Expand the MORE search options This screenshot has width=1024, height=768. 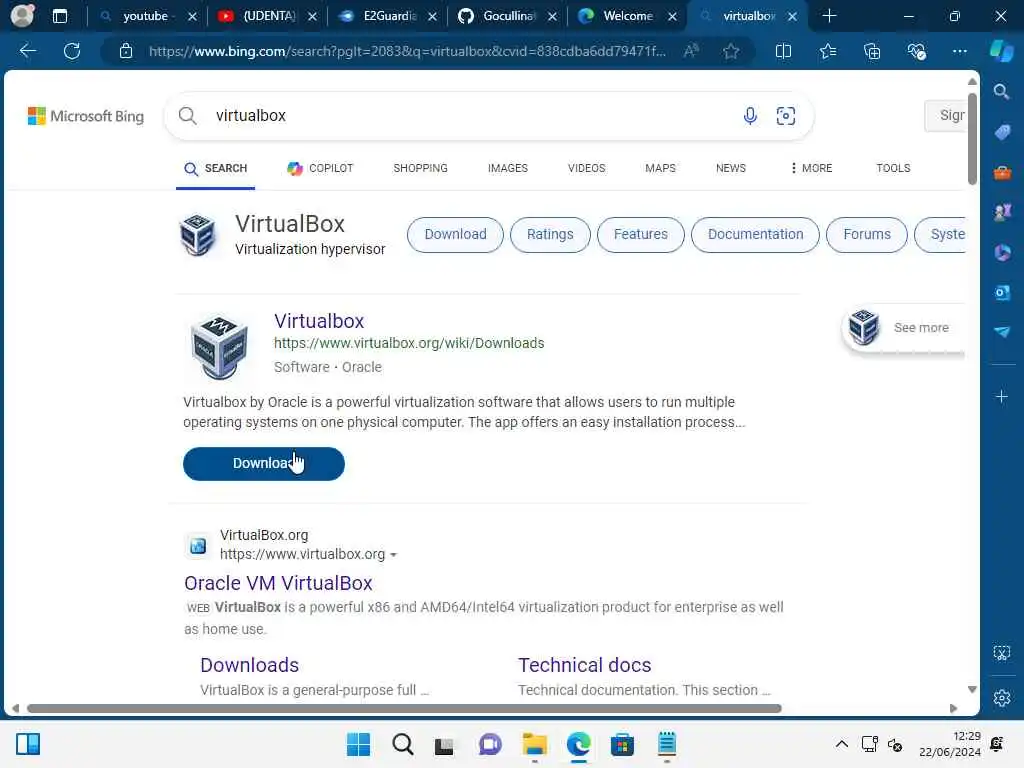[x=811, y=168]
